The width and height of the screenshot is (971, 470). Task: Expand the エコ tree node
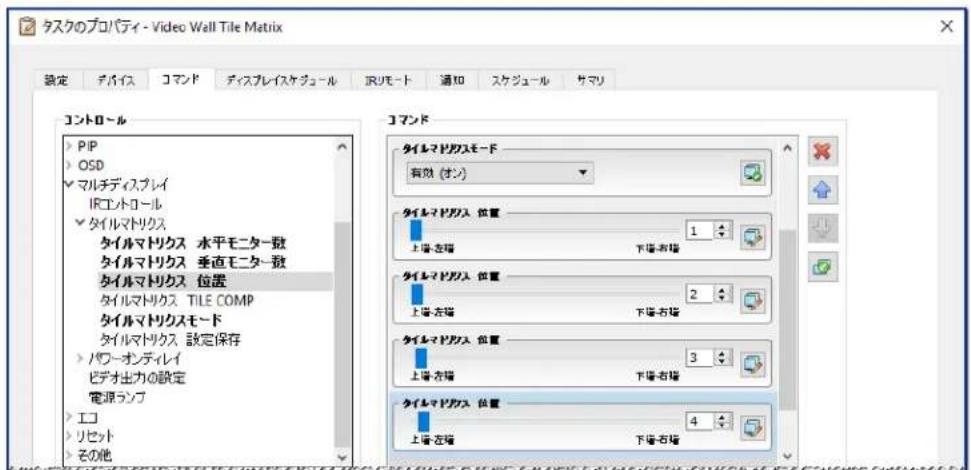pos(69,416)
